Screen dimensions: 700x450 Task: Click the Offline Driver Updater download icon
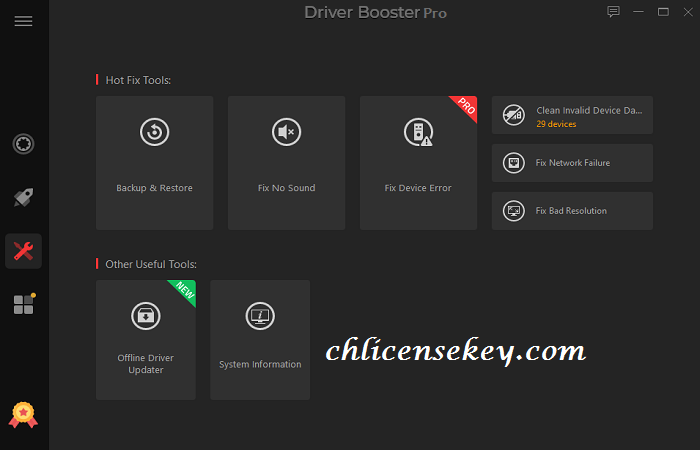click(x=146, y=316)
